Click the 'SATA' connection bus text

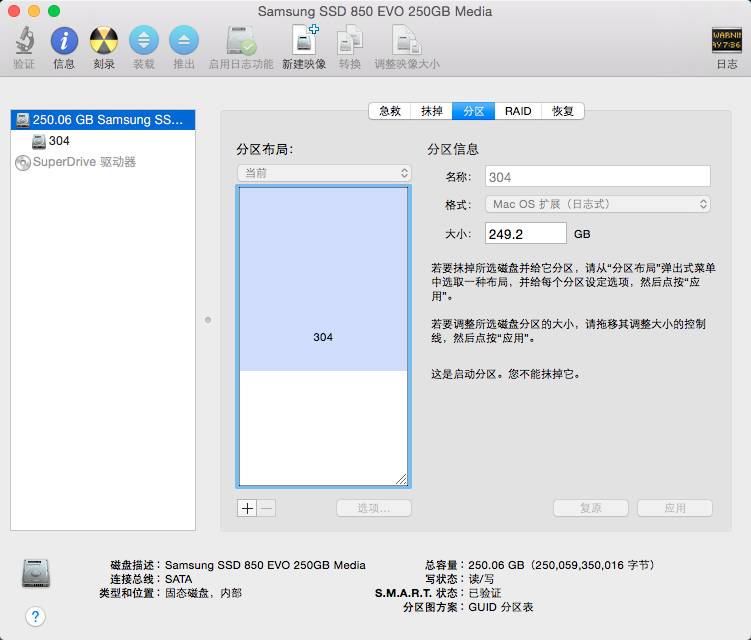click(x=178, y=579)
